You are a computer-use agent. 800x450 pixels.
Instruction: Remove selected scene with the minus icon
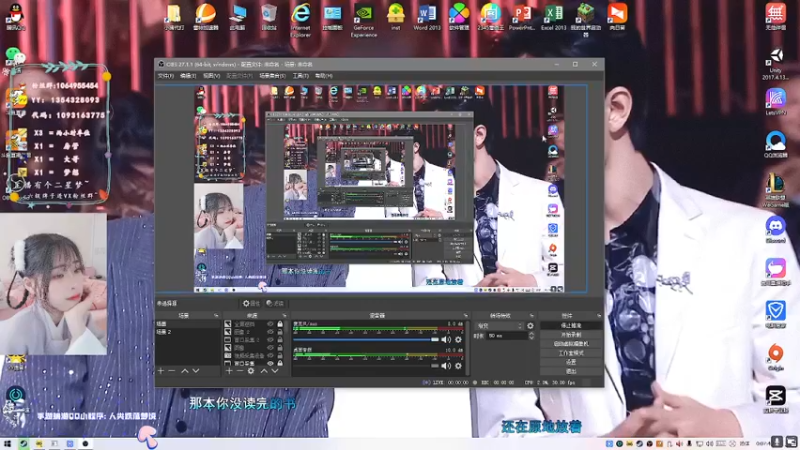point(172,371)
